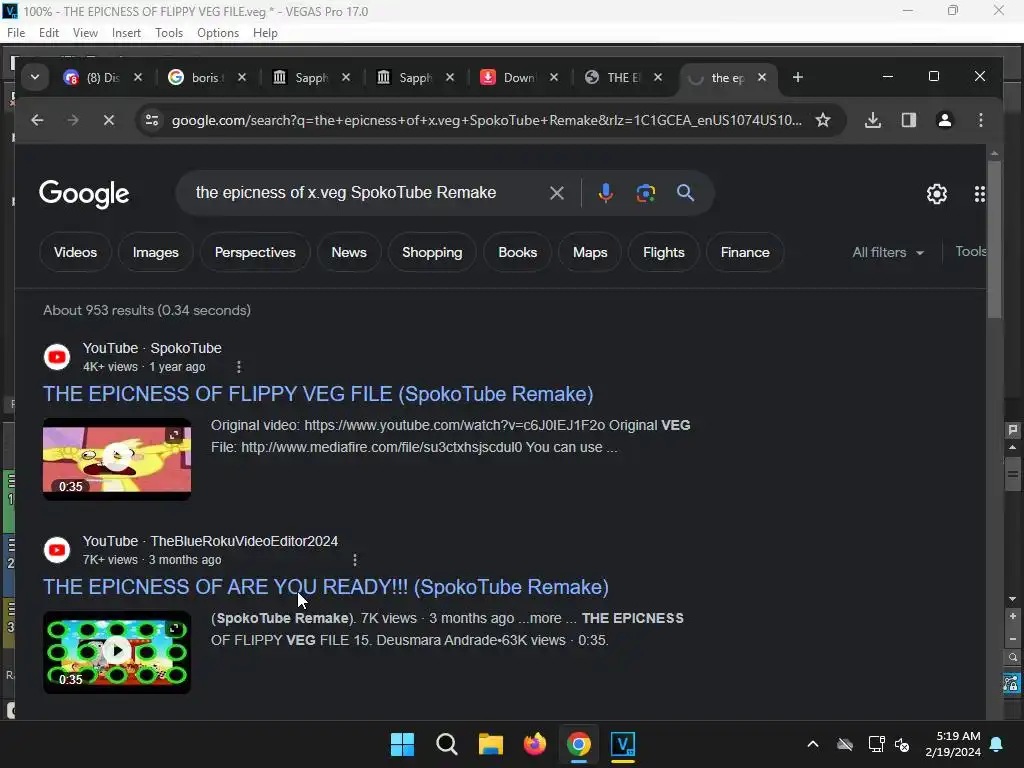Switch to THE E tab
This screenshot has width=1024, height=768.
click(x=613, y=77)
